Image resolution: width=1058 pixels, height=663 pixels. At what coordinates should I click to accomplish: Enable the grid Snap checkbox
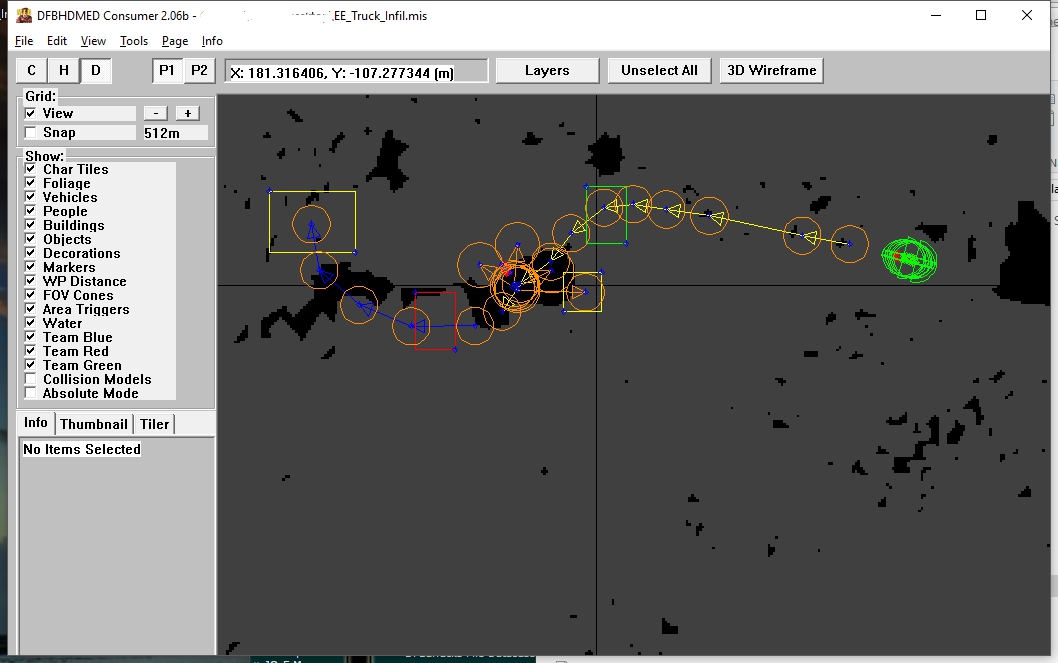click(30, 132)
